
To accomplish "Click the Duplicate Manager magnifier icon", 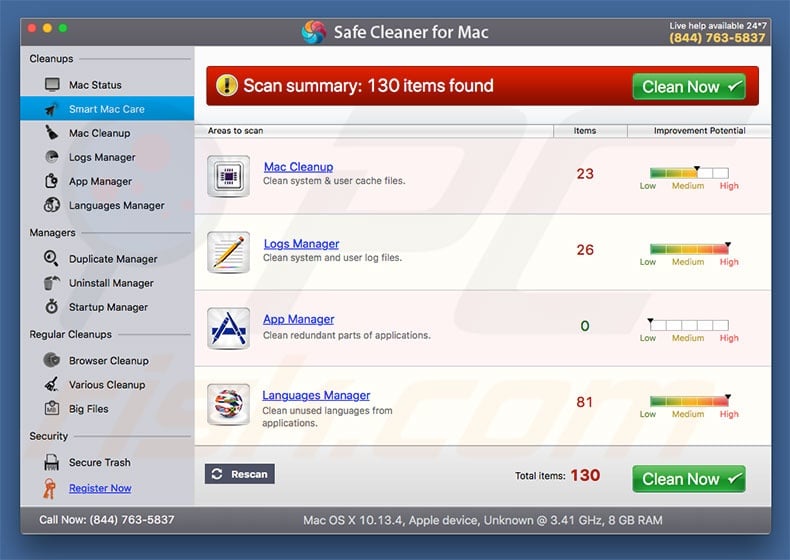I will pos(51,258).
